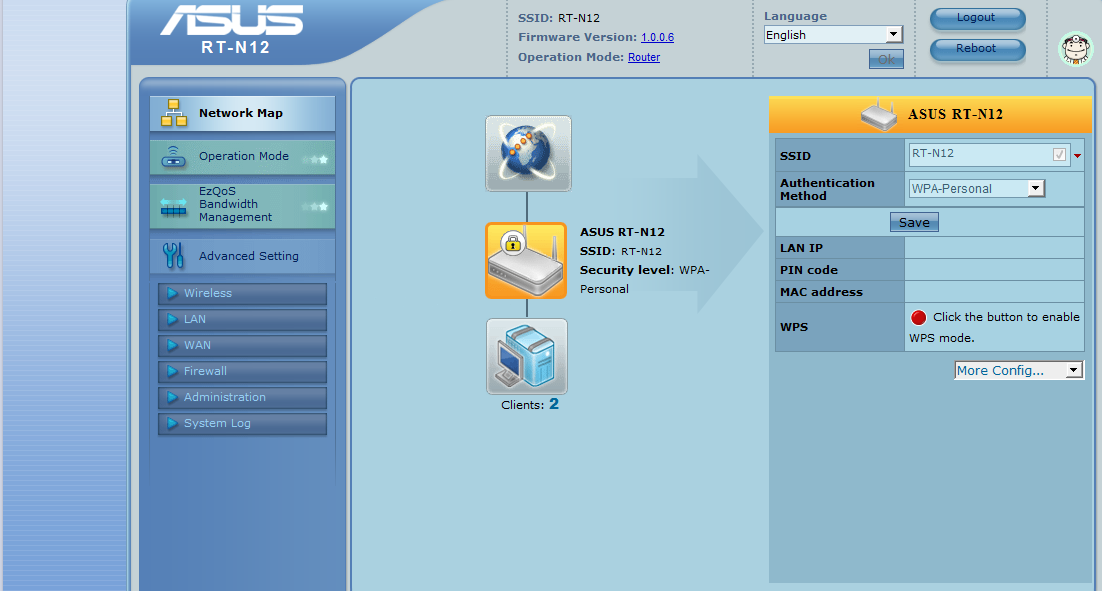The image size is (1102, 591).
Task: Expand the red arrow next to SSID
Action: [1077, 155]
